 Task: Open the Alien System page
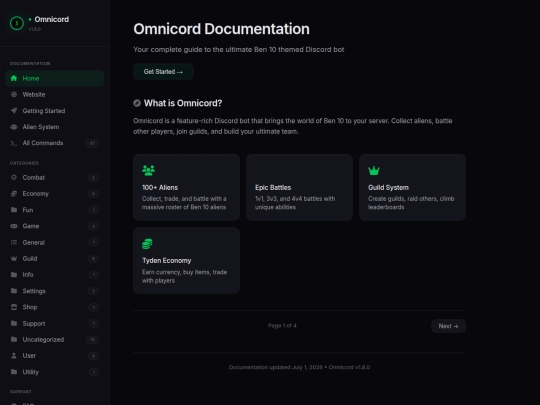click(54, 127)
